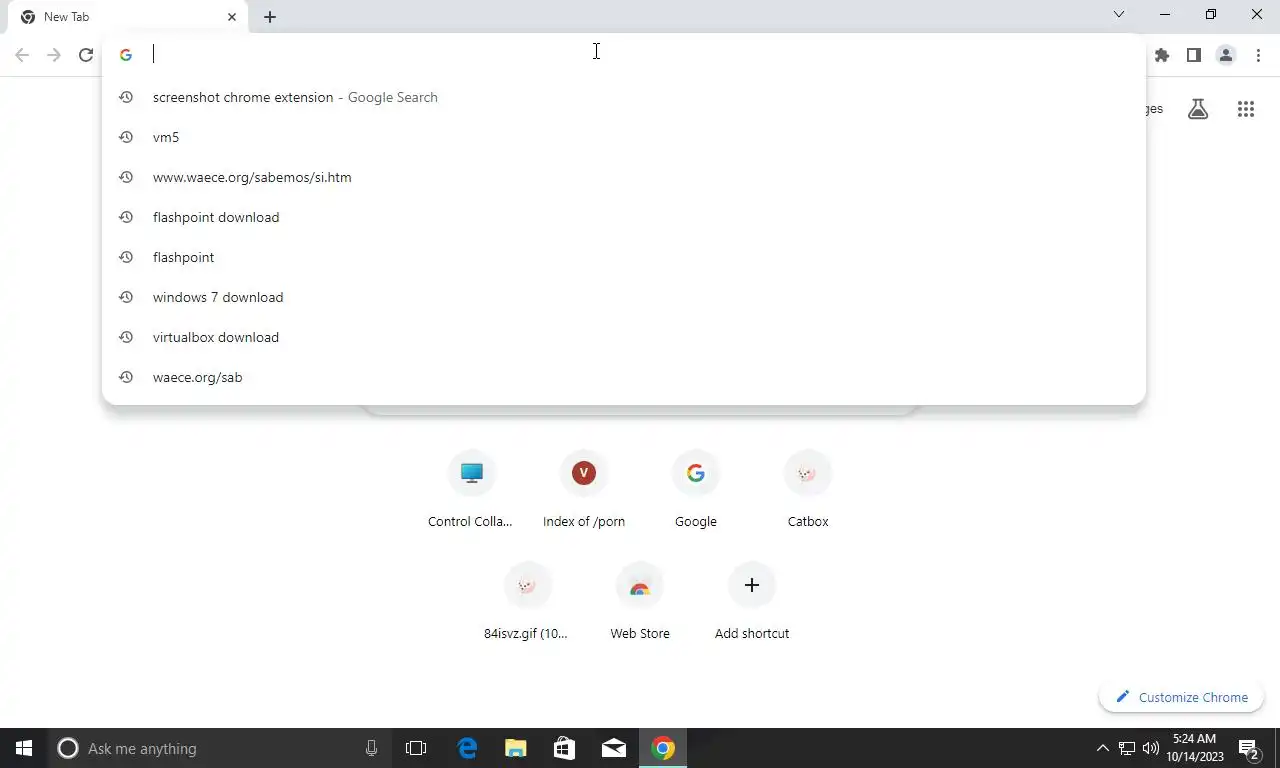Click the Customize Chrome button
Screen dimensions: 1280x768
(x=1181, y=697)
